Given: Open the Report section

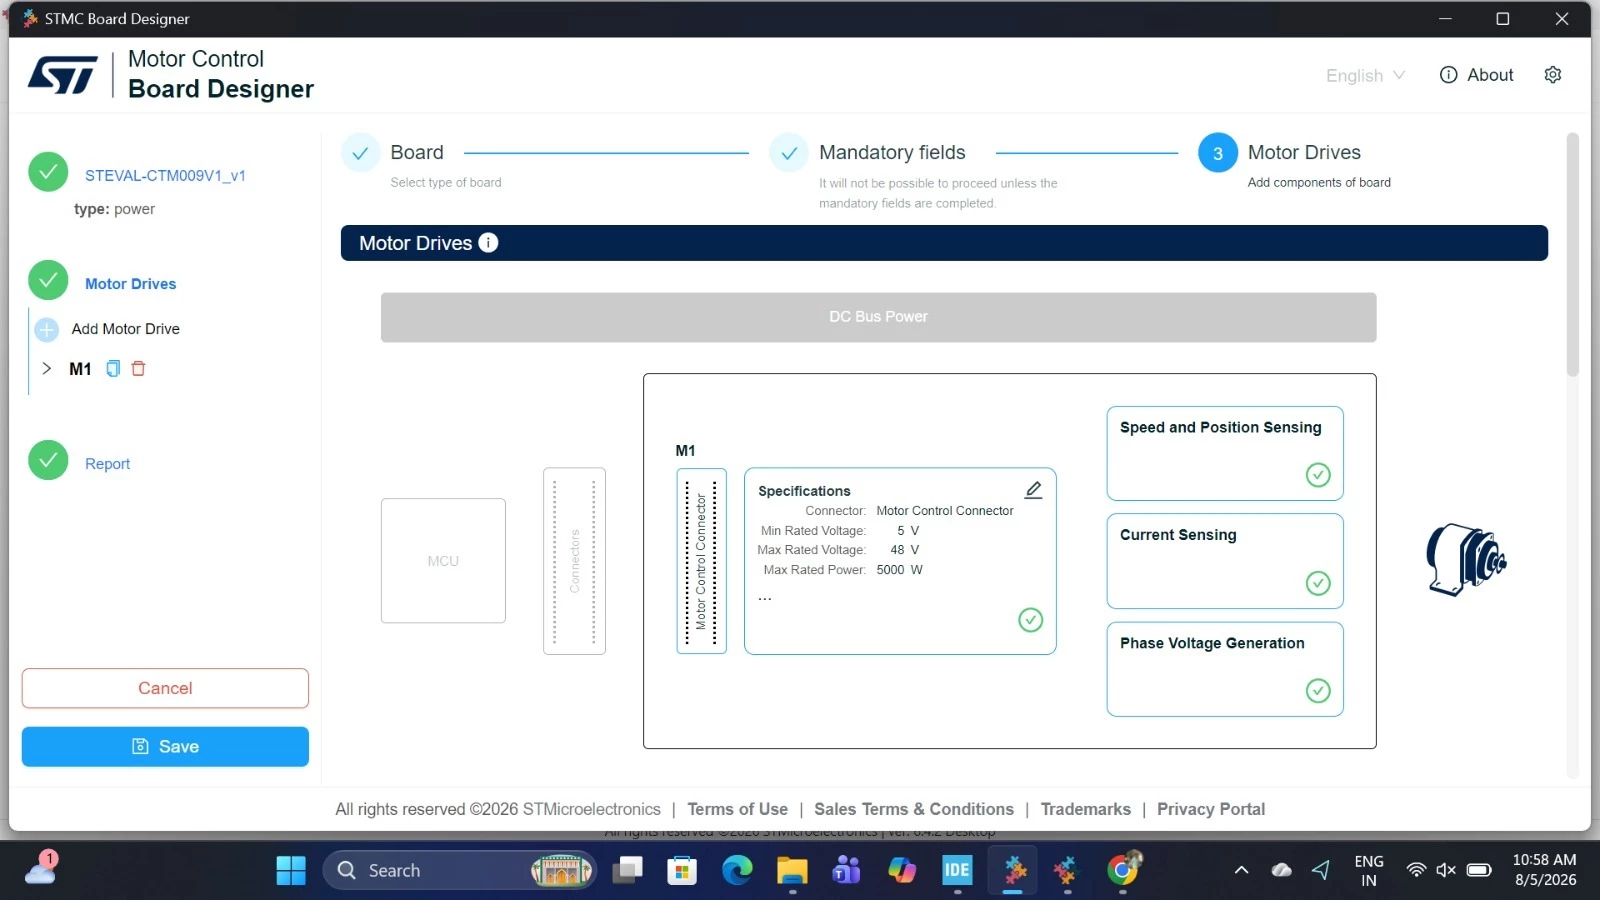Looking at the screenshot, I should (107, 464).
